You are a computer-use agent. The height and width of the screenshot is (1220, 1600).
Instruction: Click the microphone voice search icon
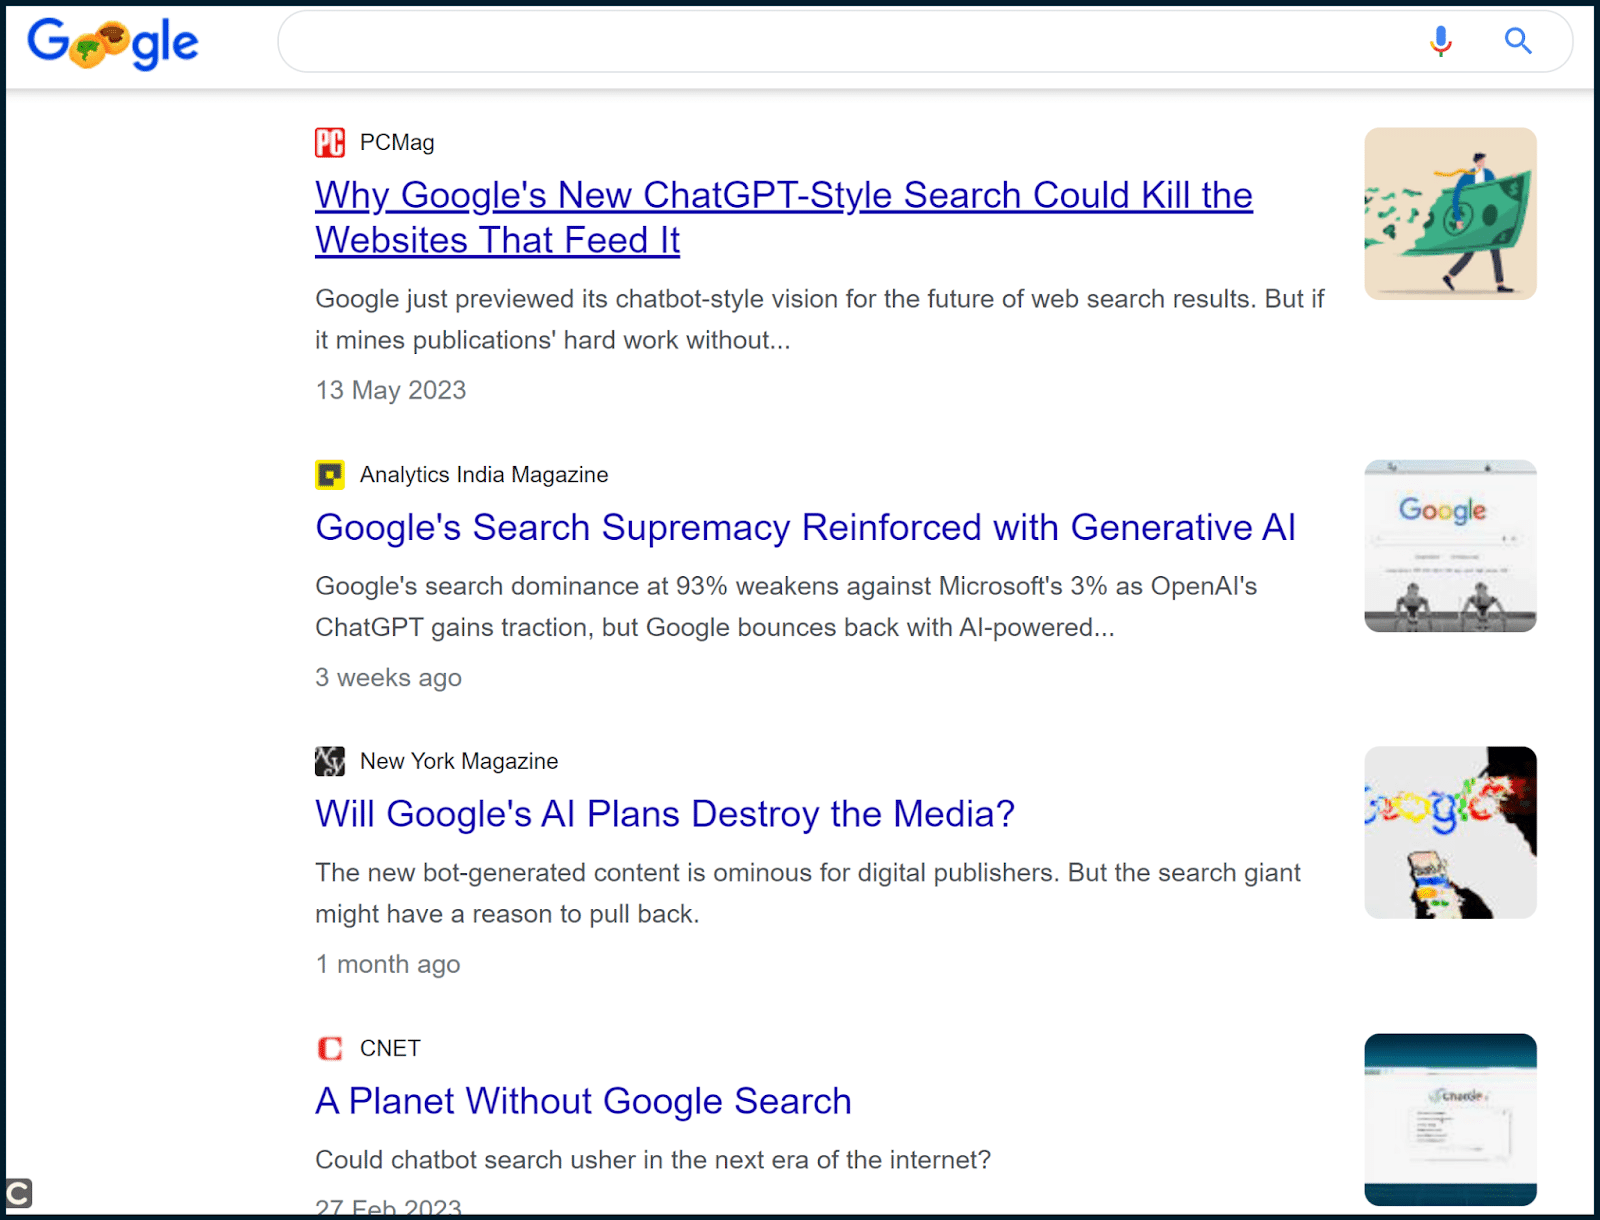(1440, 41)
